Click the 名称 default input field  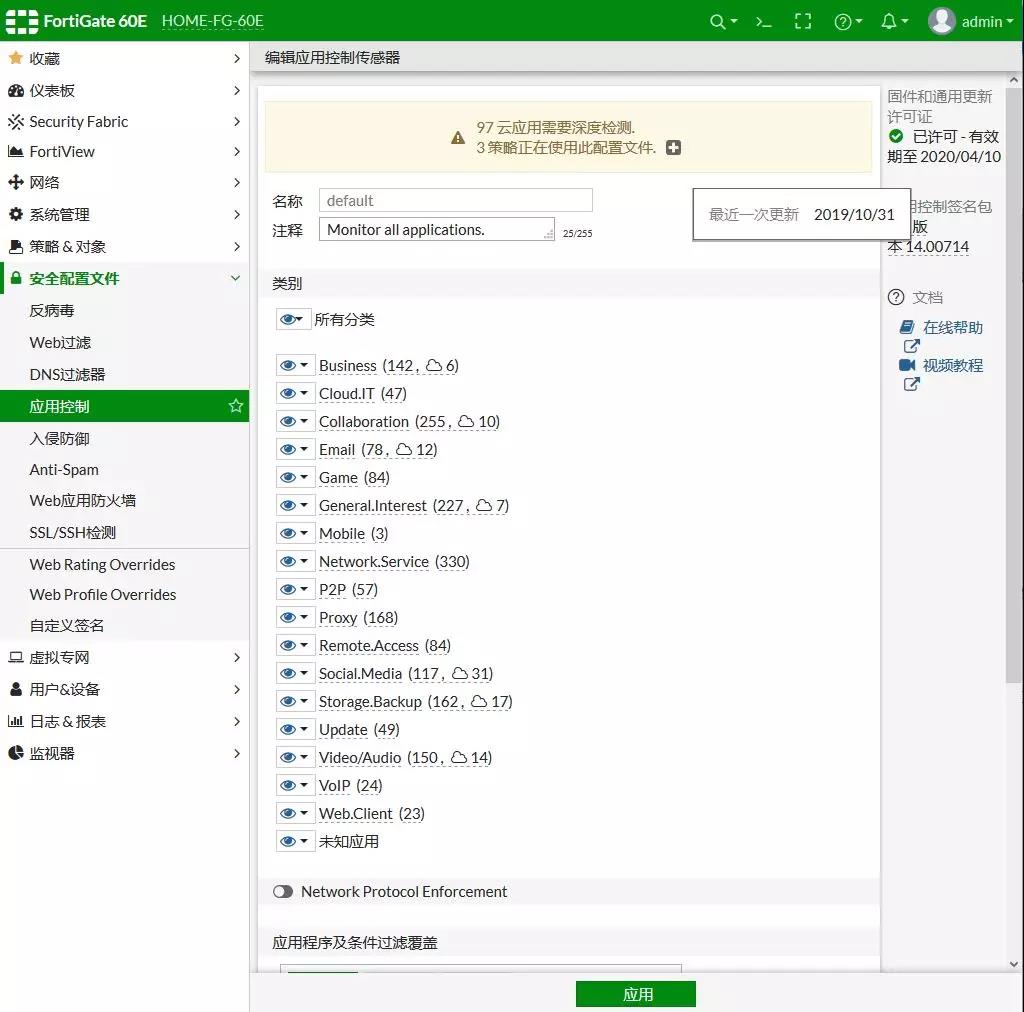[455, 200]
